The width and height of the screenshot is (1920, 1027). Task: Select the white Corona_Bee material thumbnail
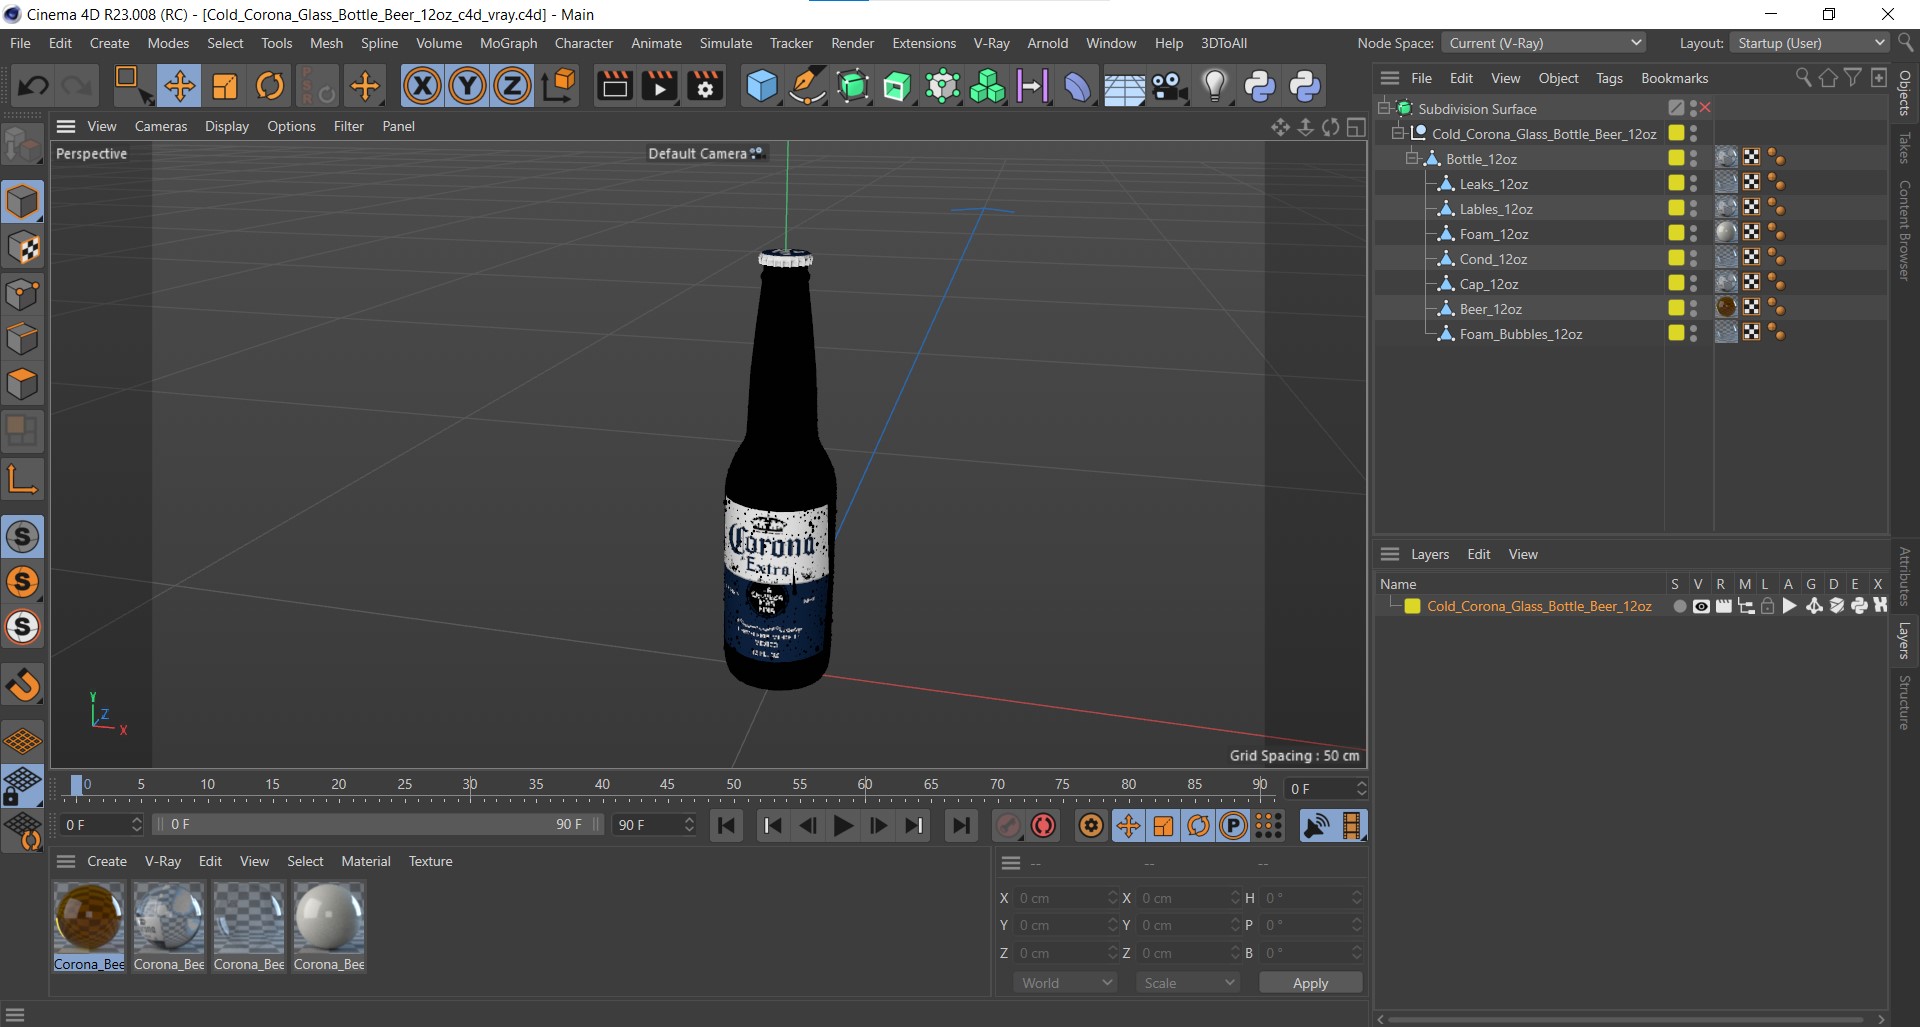click(x=329, y=917)
